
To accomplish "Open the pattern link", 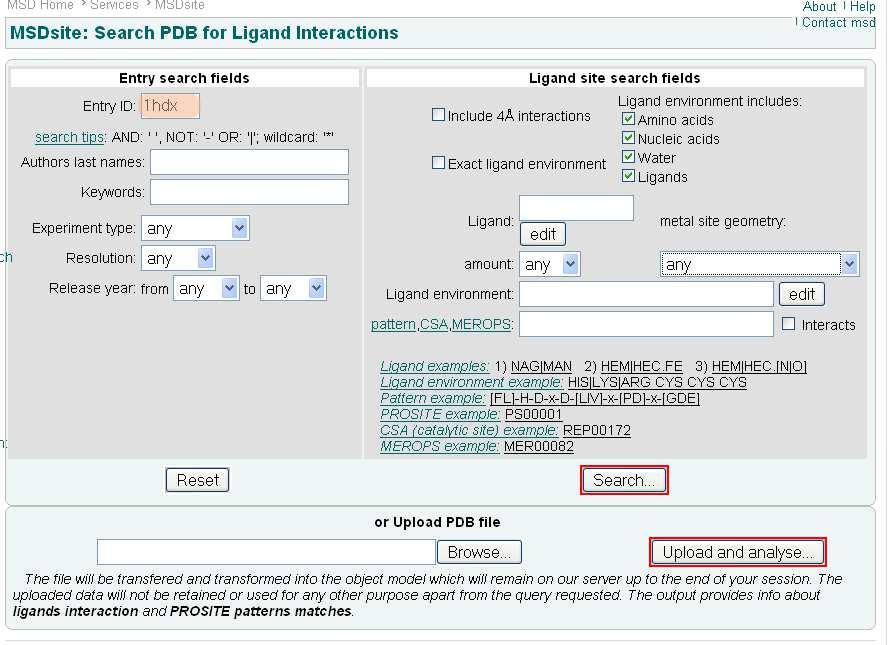I will 394,324.
